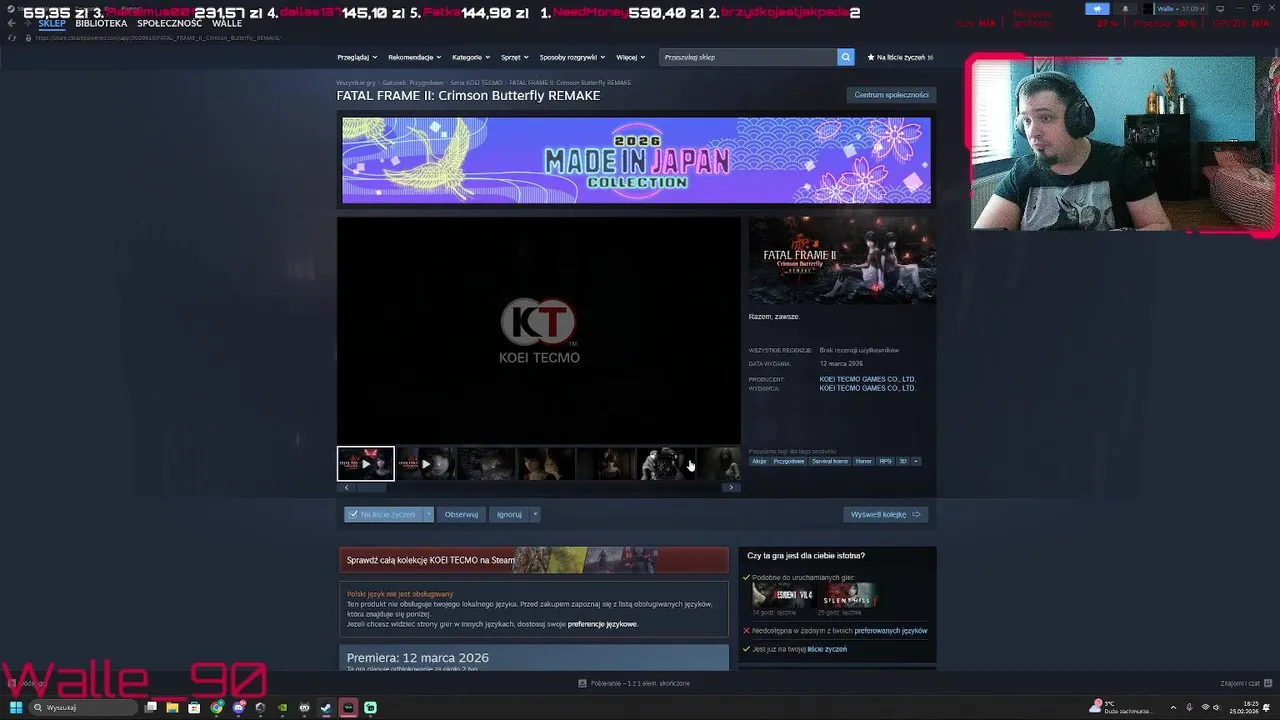Image resolution: width=1280 pixels, height=720 pixels.
Task: Open the Kategorie dropdown menu
Action: click(x=470, y=57)
